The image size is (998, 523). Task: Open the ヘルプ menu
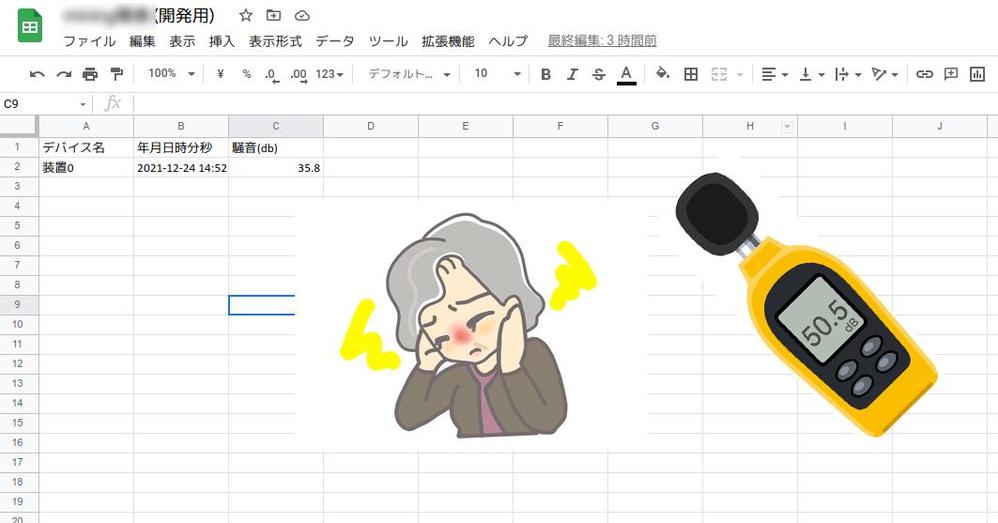508,41
